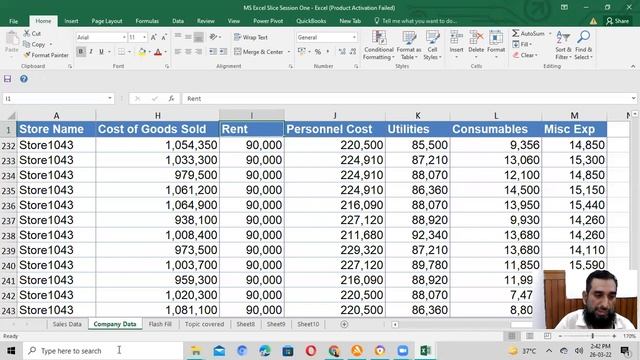640x360 pixels.
Task: Toggle Bottom Align vertical alignment
Action: 198,37
